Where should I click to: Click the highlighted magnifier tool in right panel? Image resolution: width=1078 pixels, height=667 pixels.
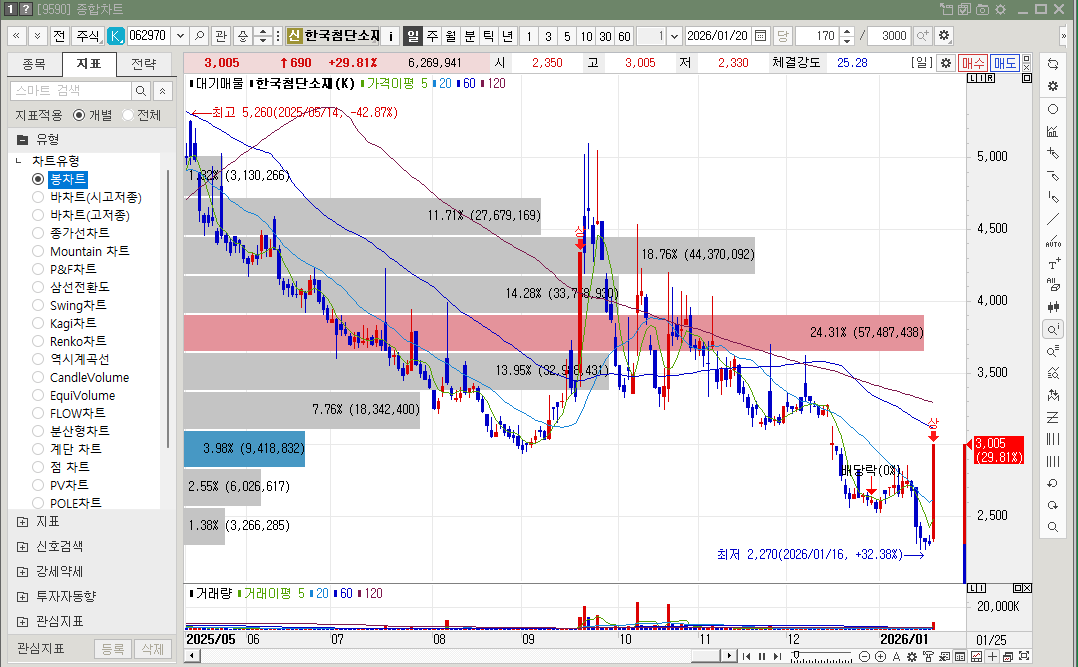click(x=1053, y=329)
